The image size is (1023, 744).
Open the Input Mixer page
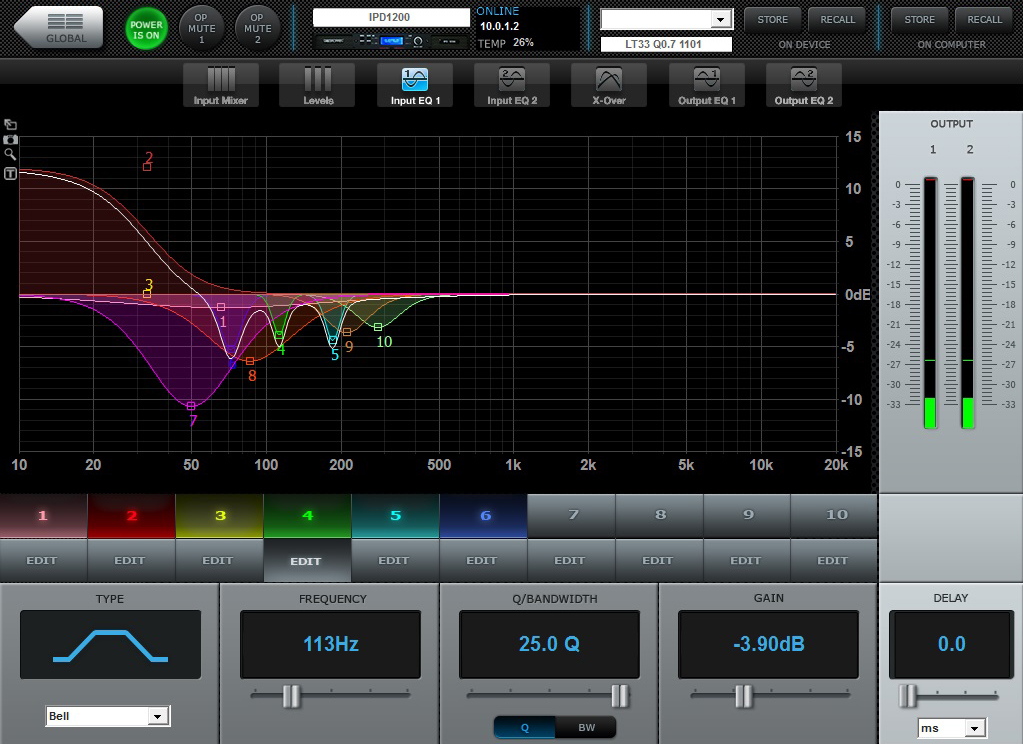pos(221,85)
